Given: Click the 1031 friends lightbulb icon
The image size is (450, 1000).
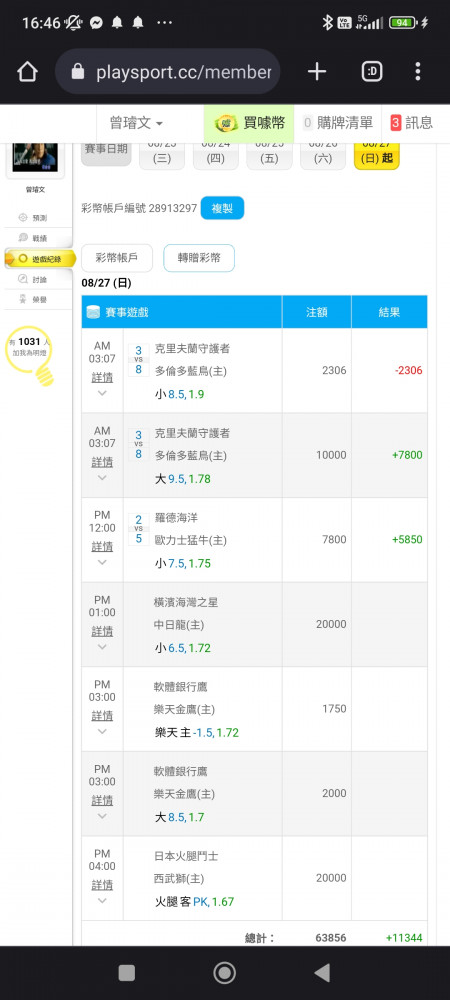Looking at the screenshot, I should [29, 355].
